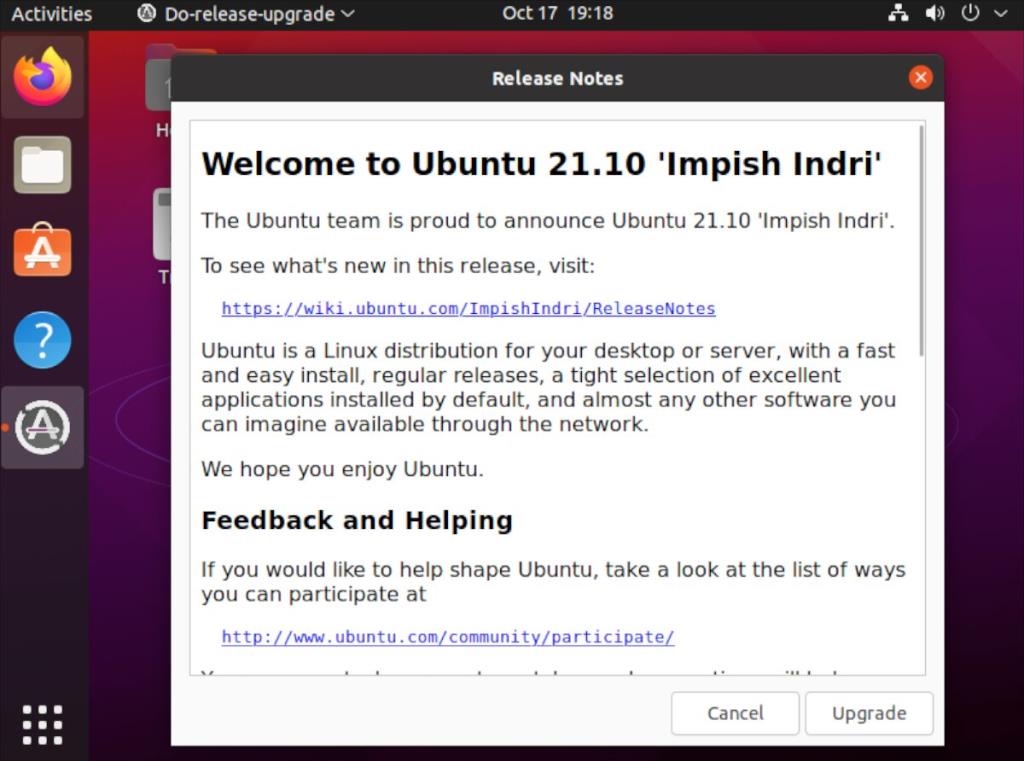This screenshot has height=761, width=1024.
Task: Open the system menu via the top-right chevron
Action: click(x=1000, y=13)
